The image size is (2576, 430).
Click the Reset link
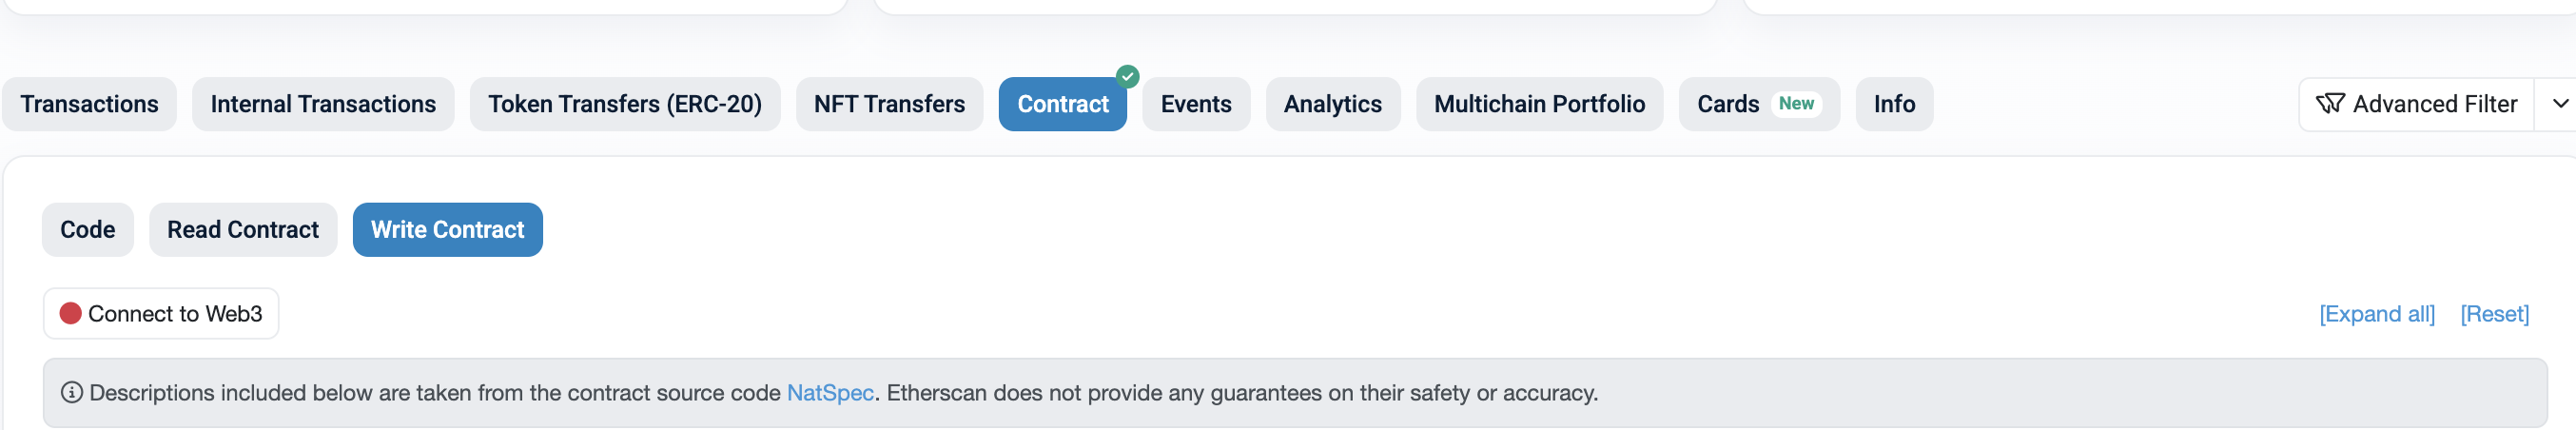pyautogui.click(x=2494, y=314)
